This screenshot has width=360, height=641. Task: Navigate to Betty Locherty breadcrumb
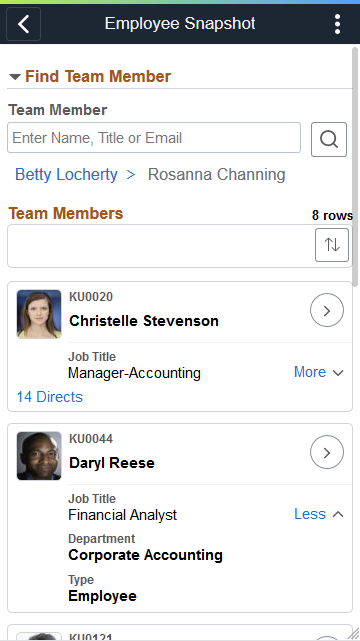coord(66,175)
